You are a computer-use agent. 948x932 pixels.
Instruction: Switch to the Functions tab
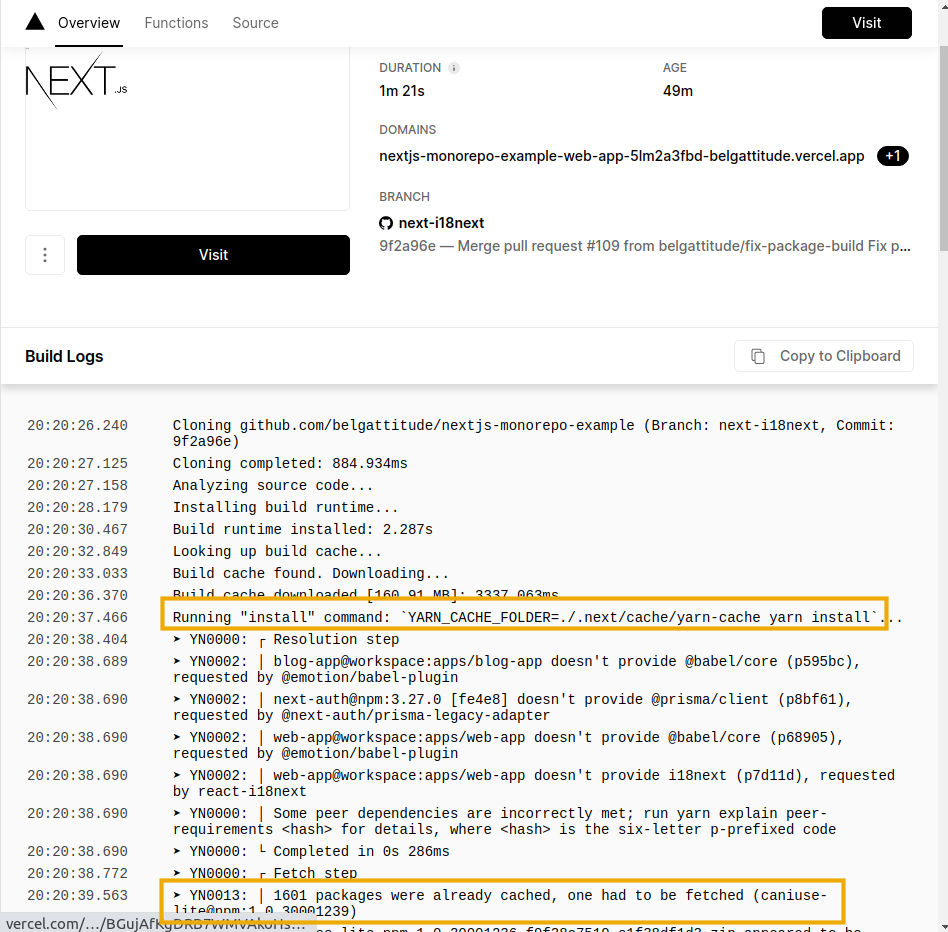click(176, 23)
